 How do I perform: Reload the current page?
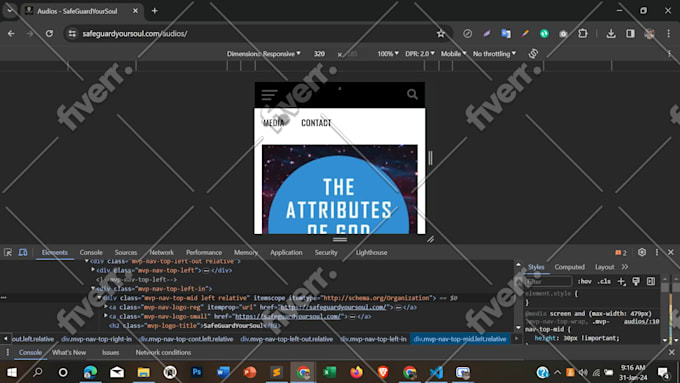click(x=49, y=33)
